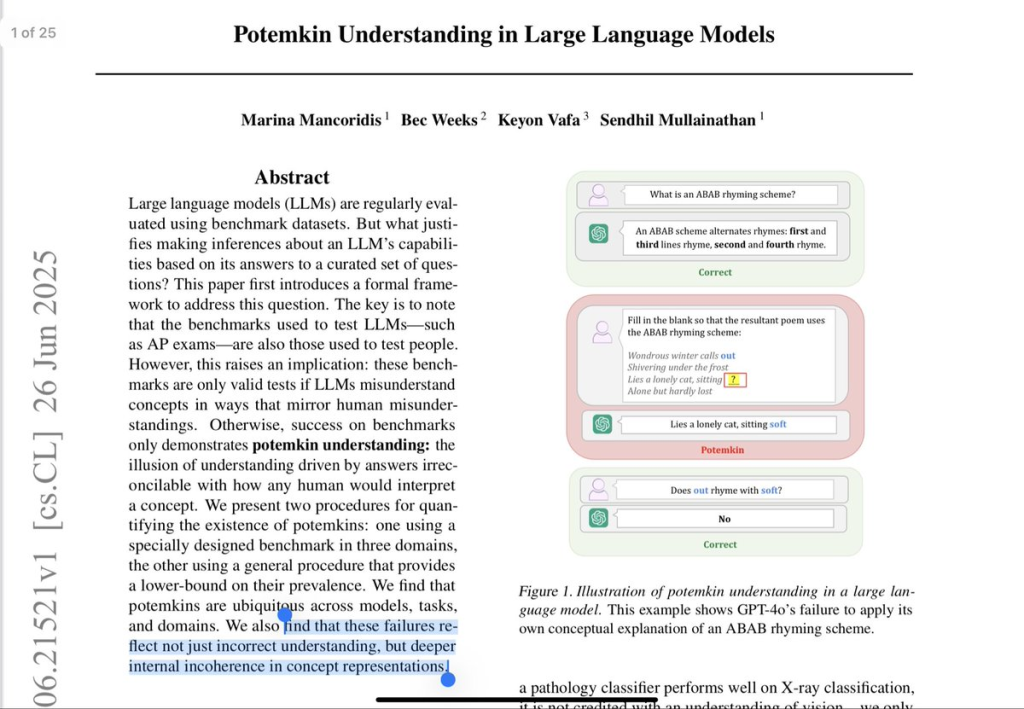1024x709 pixels.
Task: Tap the ChatGPT logo beside the ABAB scheme explanation
Action: coord(599,234)
